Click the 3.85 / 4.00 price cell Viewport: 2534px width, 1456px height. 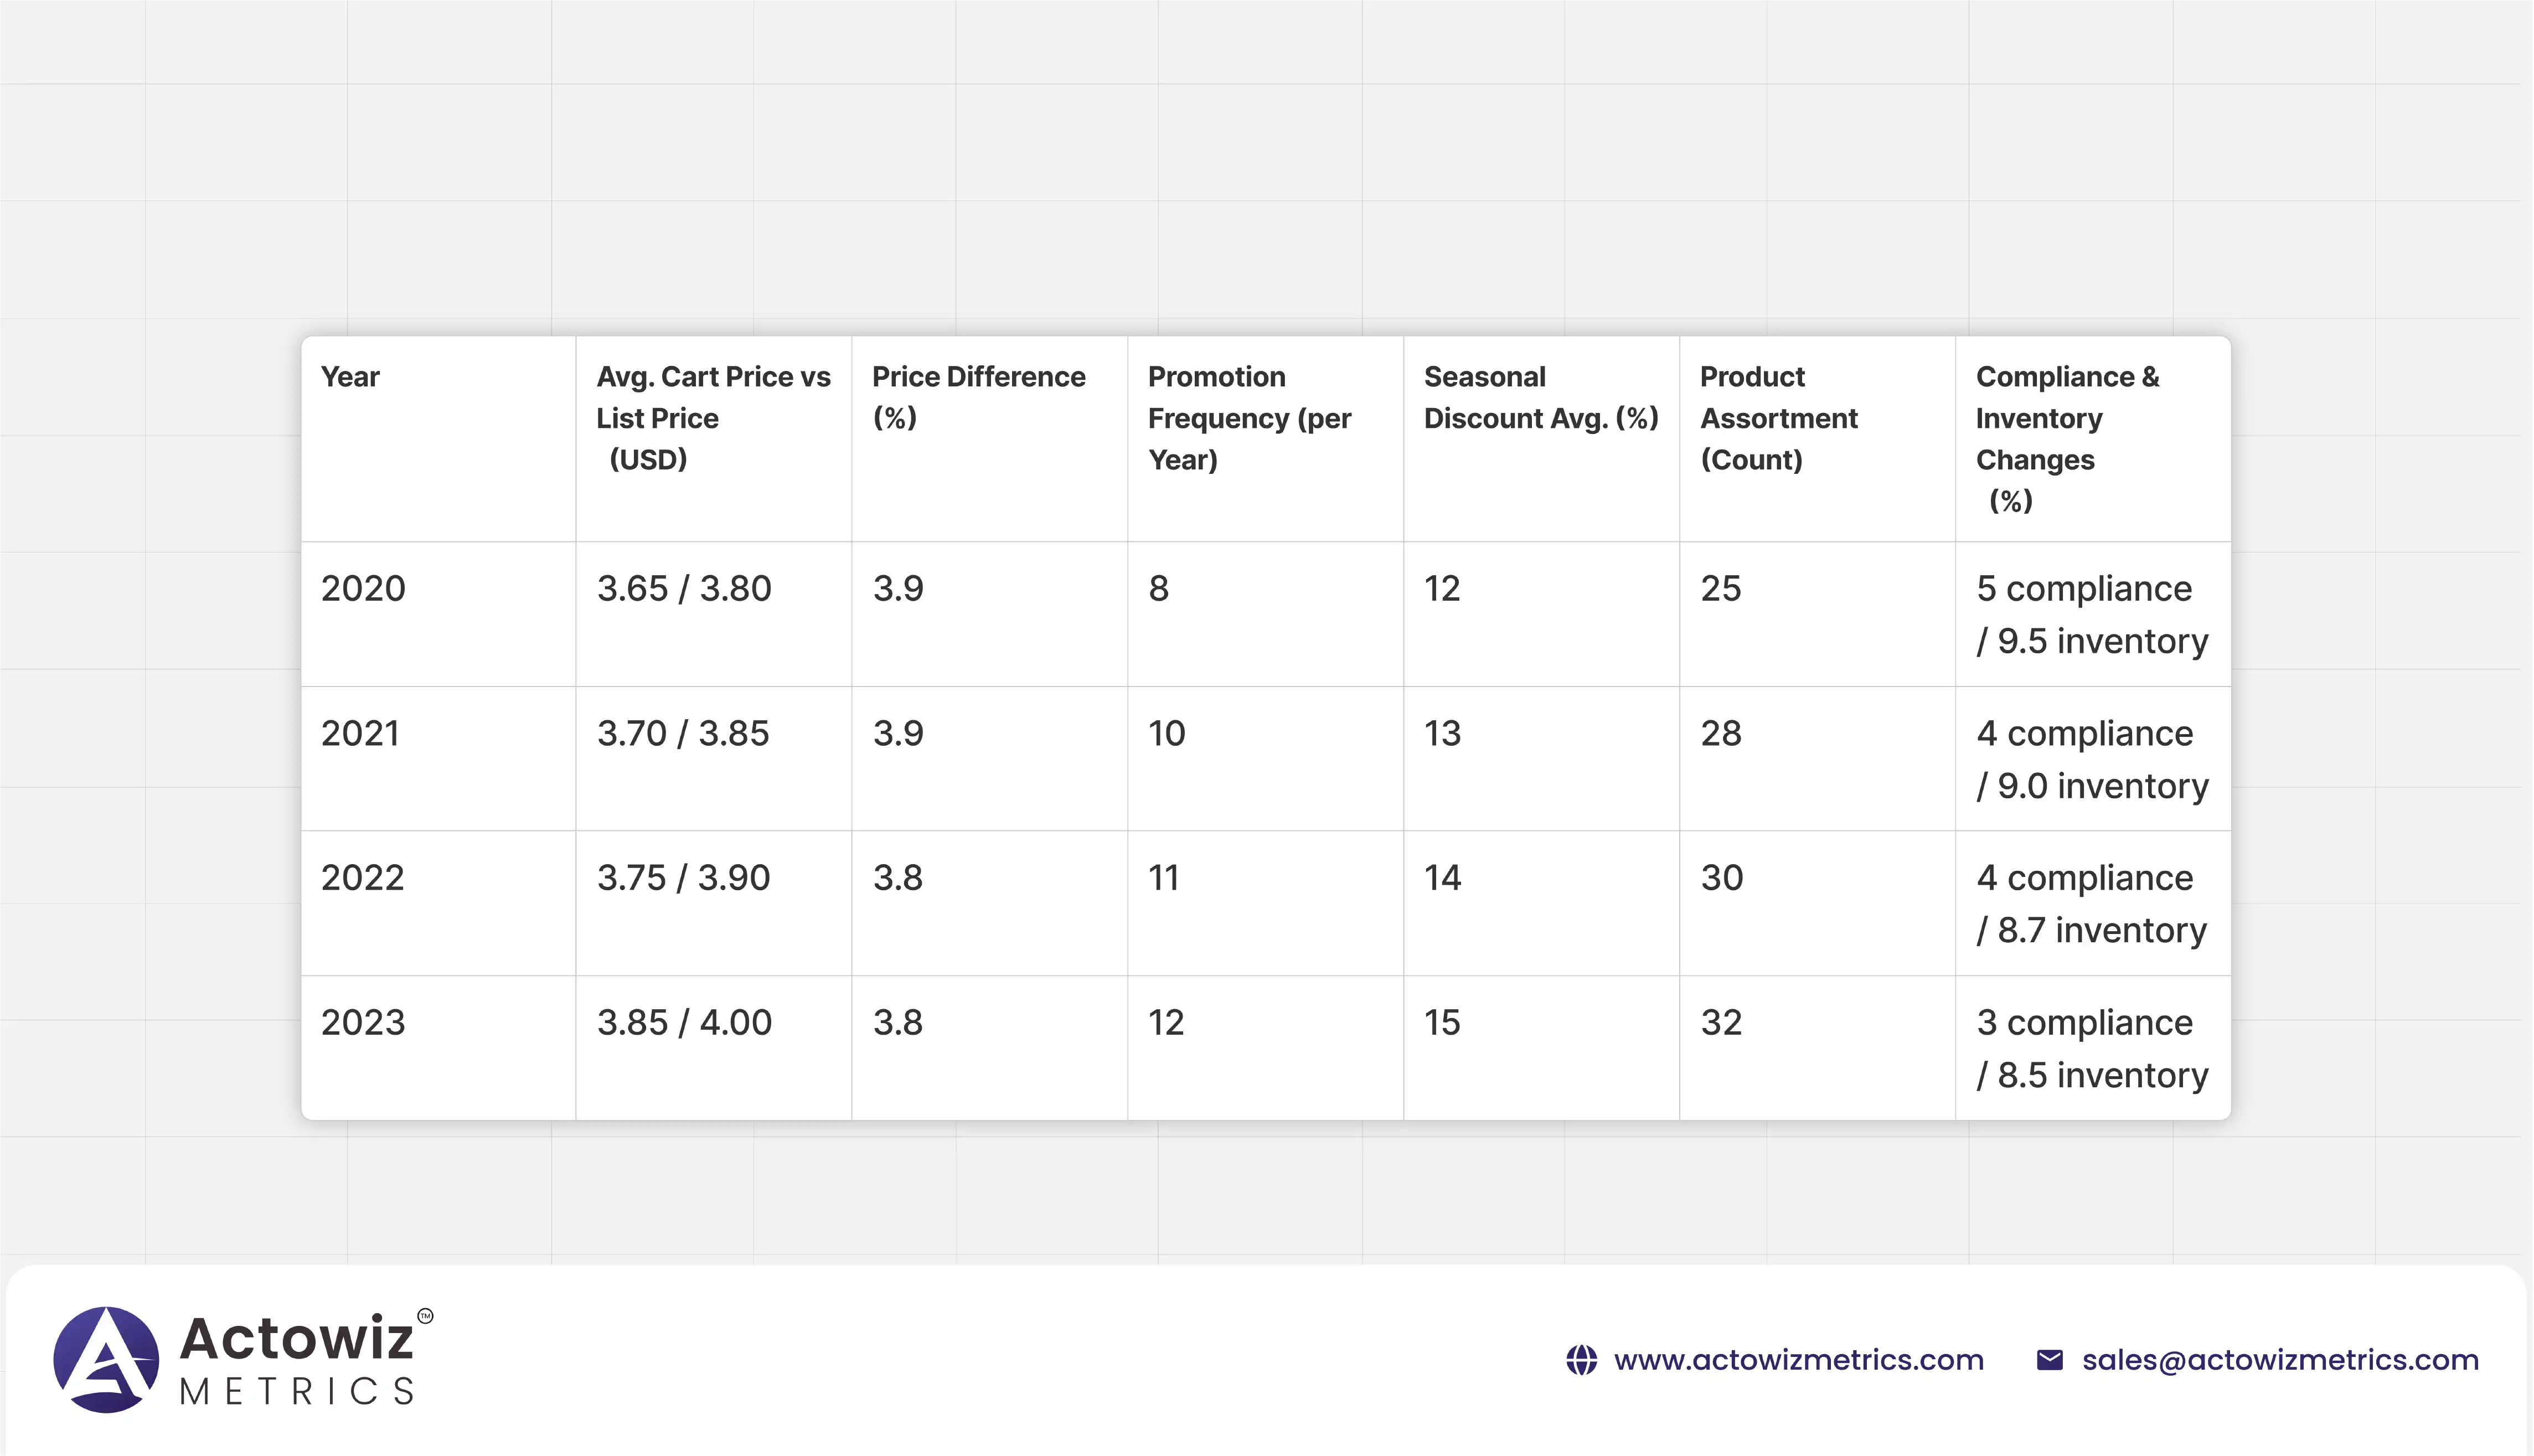pos(684,1022)
